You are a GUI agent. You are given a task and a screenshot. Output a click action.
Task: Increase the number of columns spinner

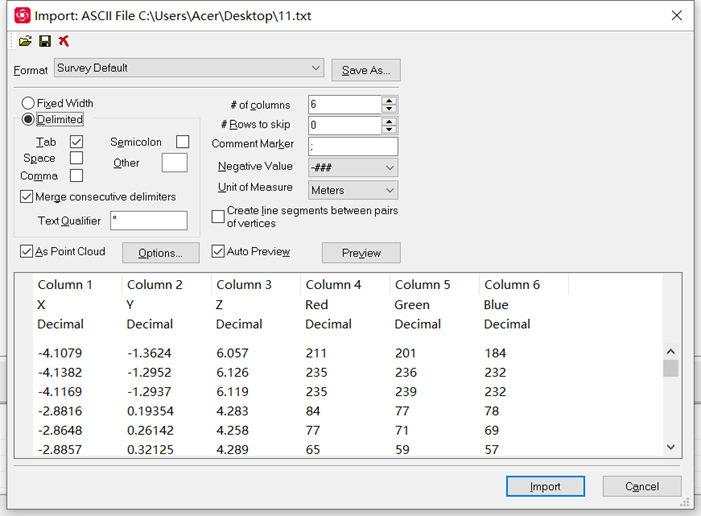pyautogui.click(x=389, y=100)
